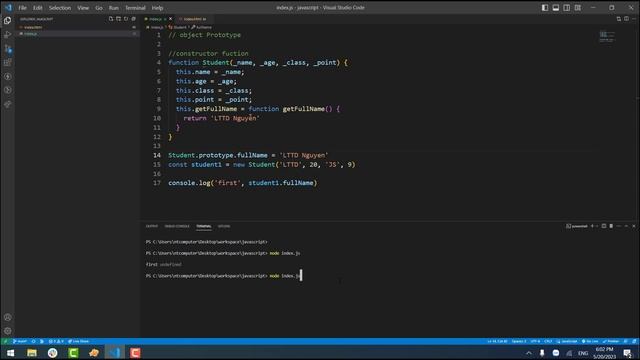Click the Refresh Explorer icon
The image size is (640, 360).
pyautogui.click(x=126, y=19)
